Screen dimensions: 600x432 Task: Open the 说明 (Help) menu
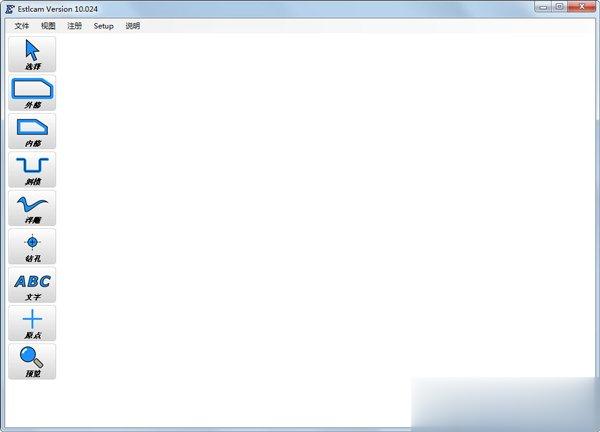tap(133, 26)
